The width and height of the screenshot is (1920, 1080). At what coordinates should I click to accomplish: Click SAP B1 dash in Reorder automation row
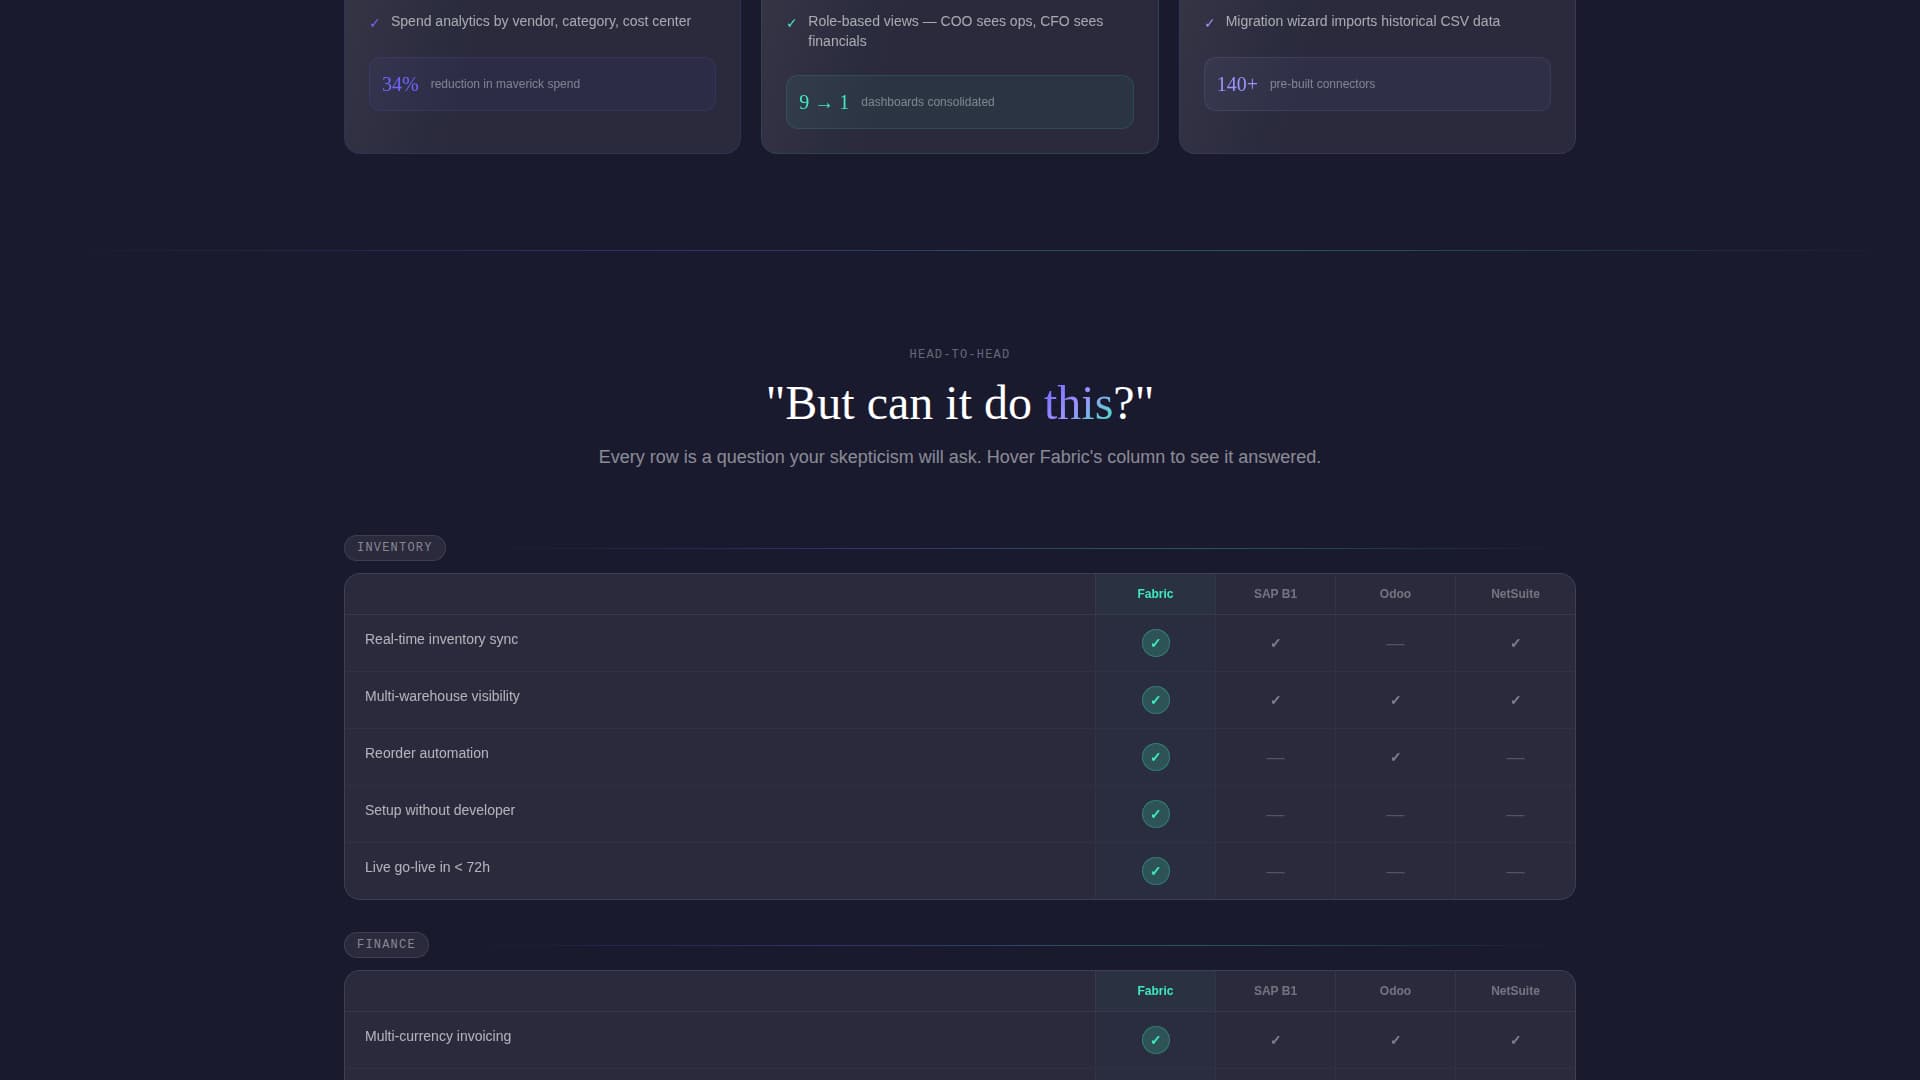click(x=1275, y=758)
